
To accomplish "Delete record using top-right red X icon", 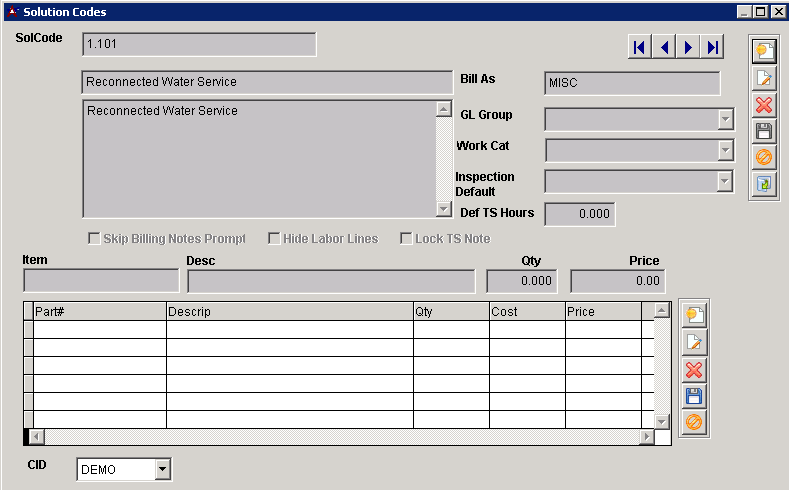I will tap(764, 105).
